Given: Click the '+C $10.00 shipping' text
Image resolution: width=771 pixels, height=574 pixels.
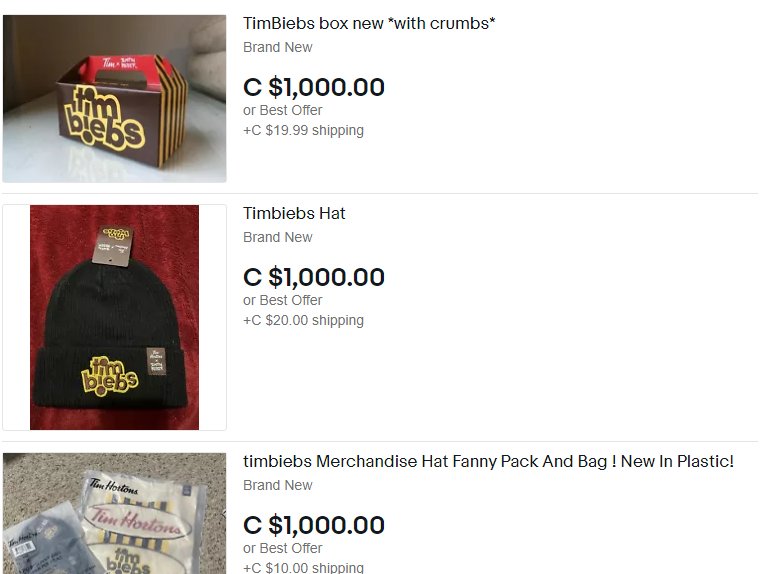Looking at the screenshot, I should tap(303, 567).
